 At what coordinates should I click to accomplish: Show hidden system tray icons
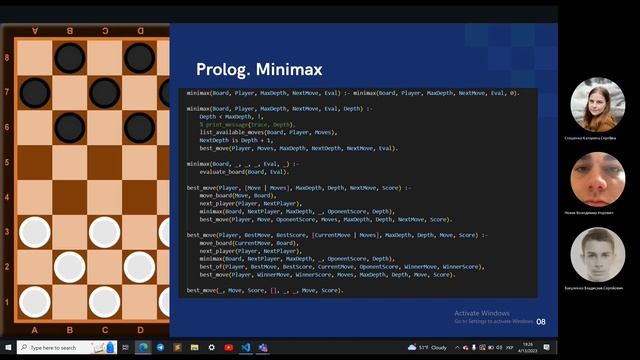coord(457,347)
